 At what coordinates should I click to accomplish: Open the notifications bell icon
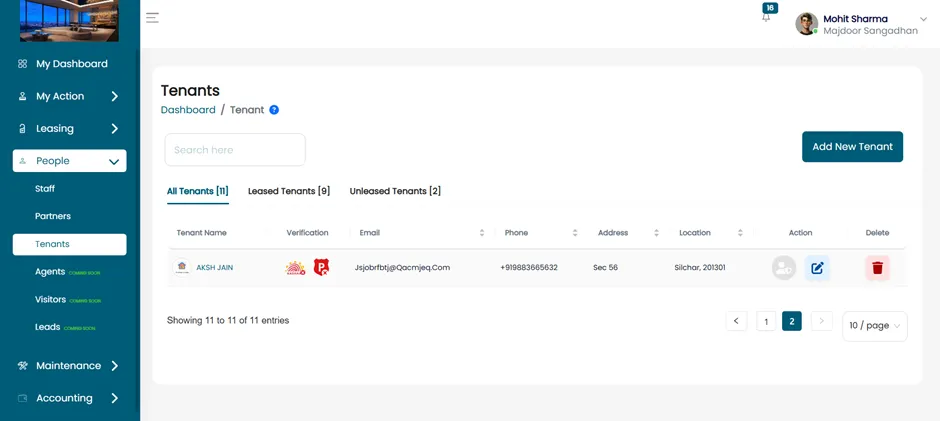pyautogui.click(x=766, y=18)
